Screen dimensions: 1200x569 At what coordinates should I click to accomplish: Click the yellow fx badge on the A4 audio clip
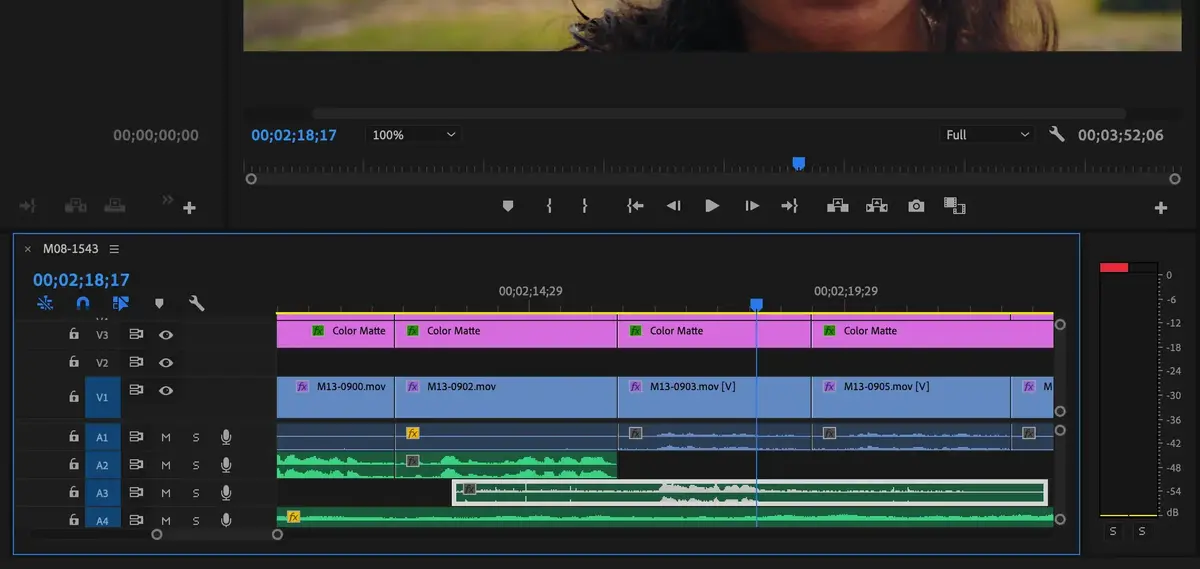pyautogui.click(x=293, y=517)
